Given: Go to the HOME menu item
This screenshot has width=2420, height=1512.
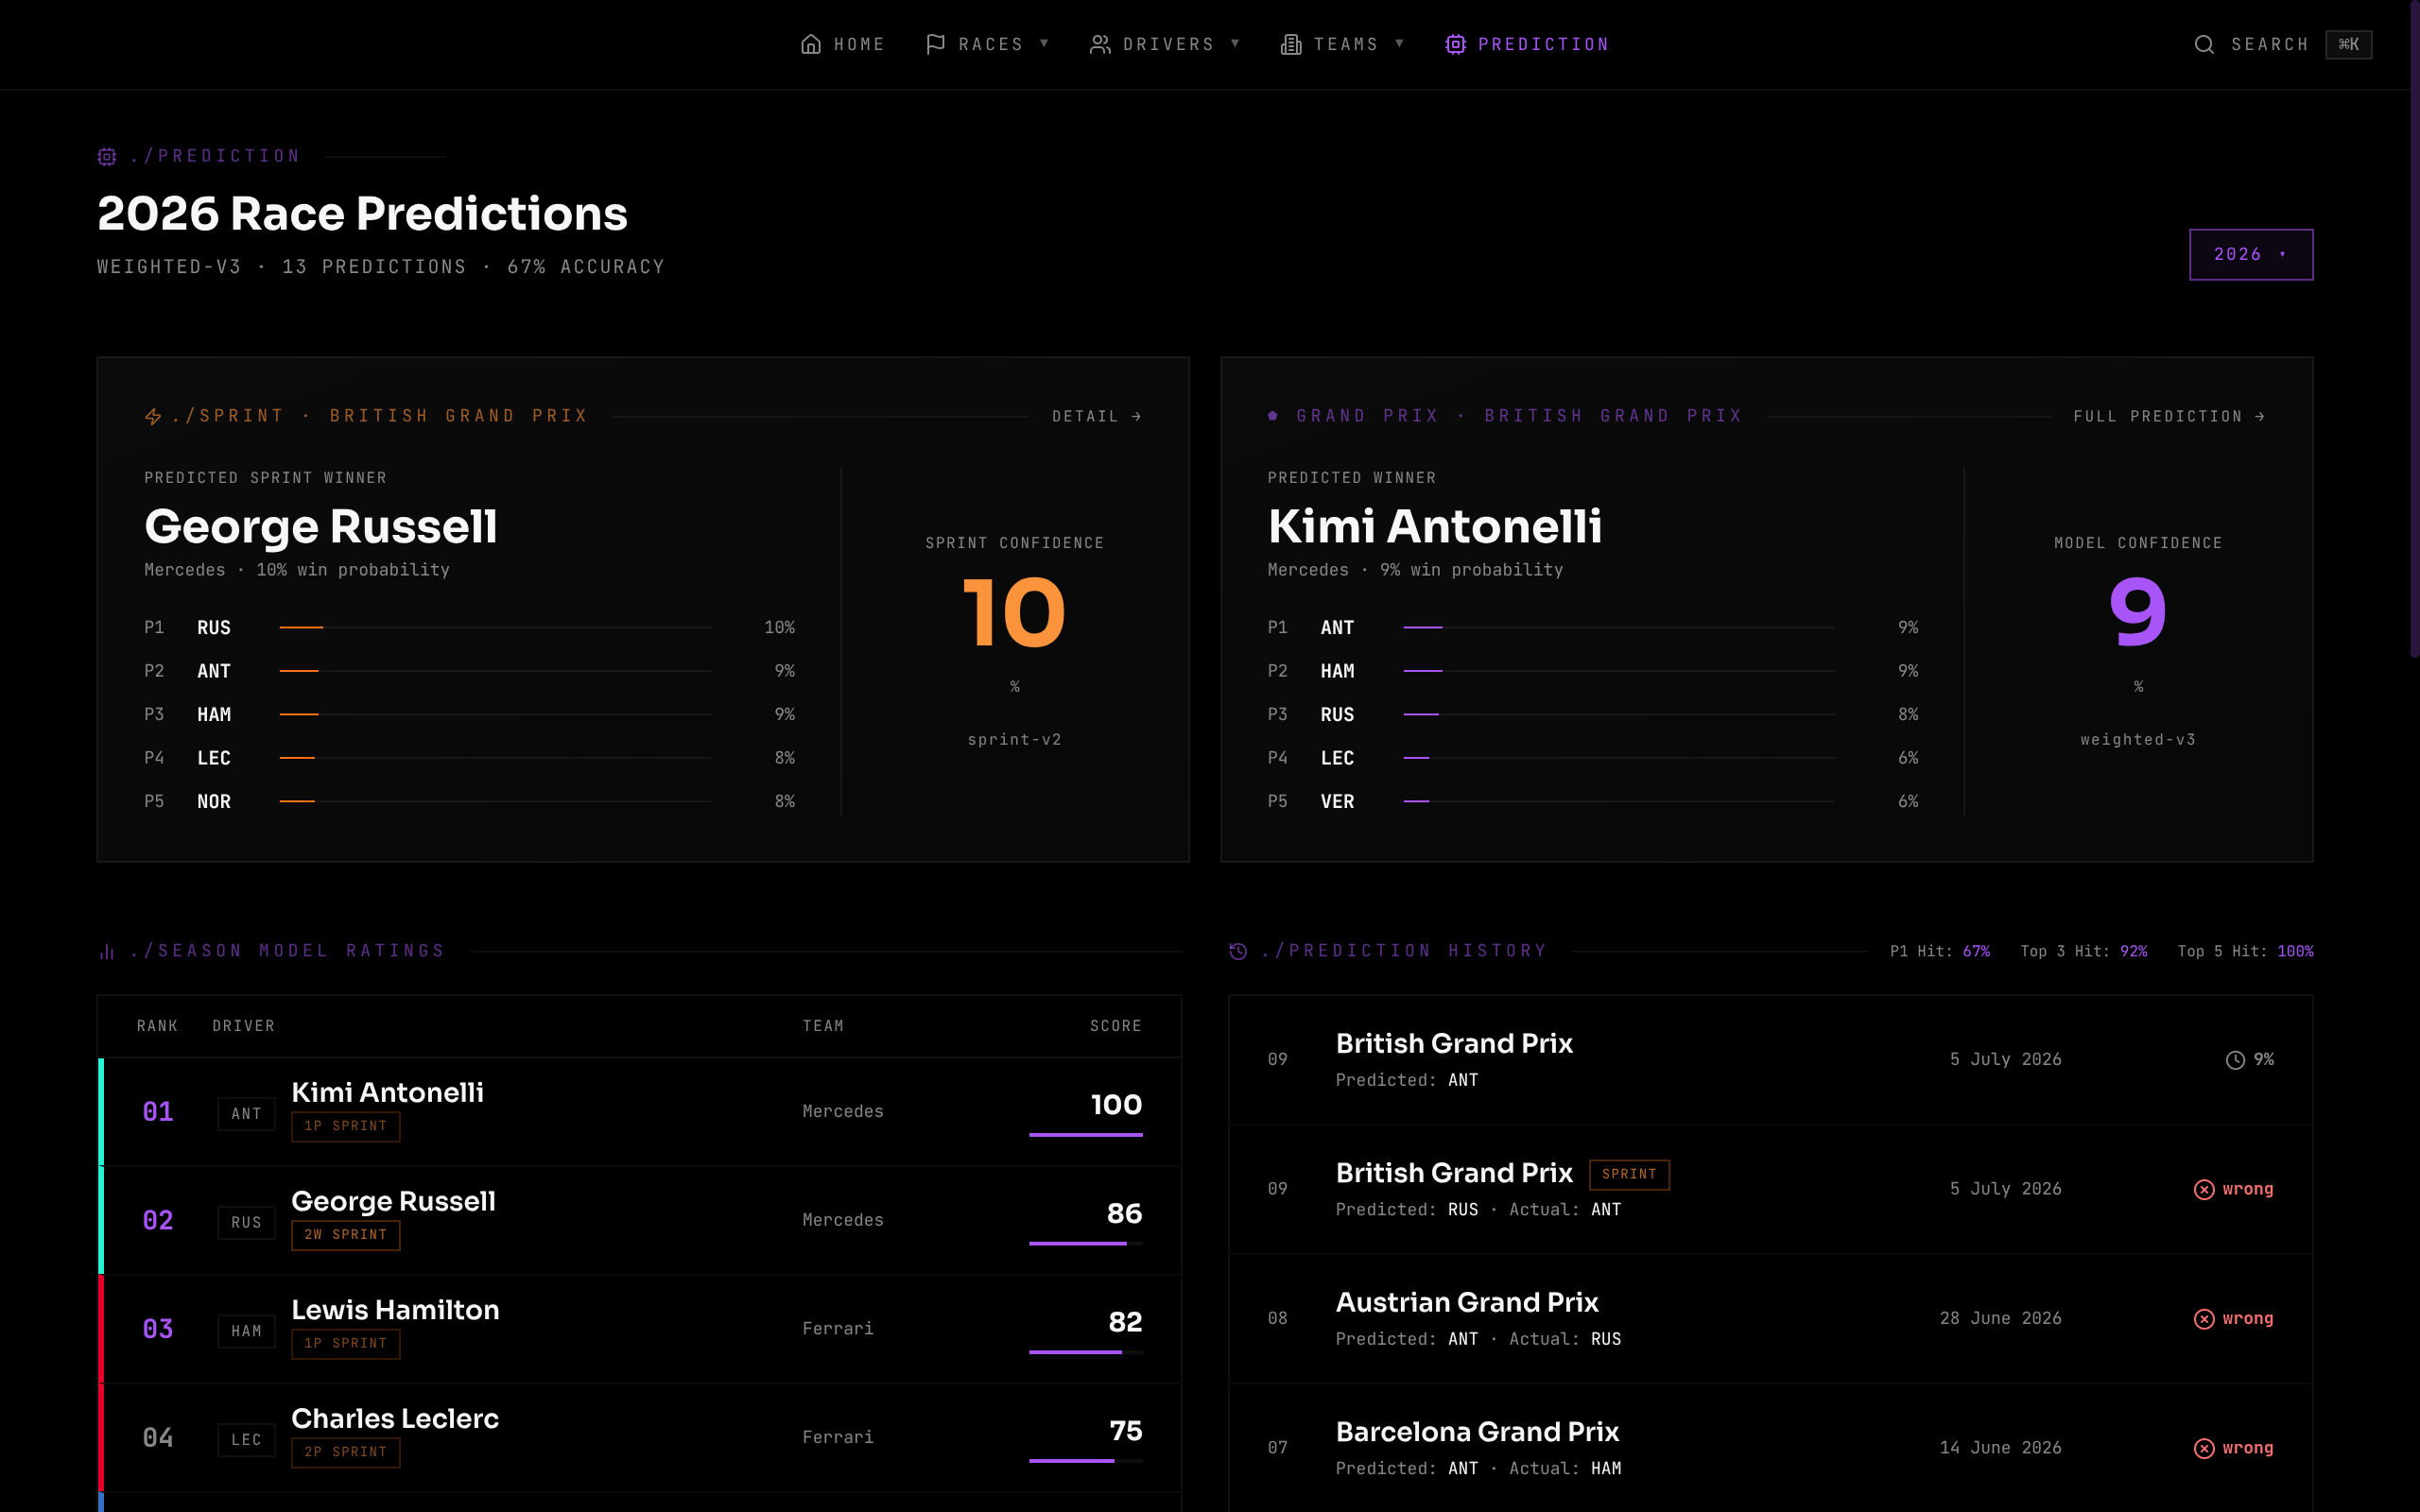Looking at the screenshot, I should point(843,44).
